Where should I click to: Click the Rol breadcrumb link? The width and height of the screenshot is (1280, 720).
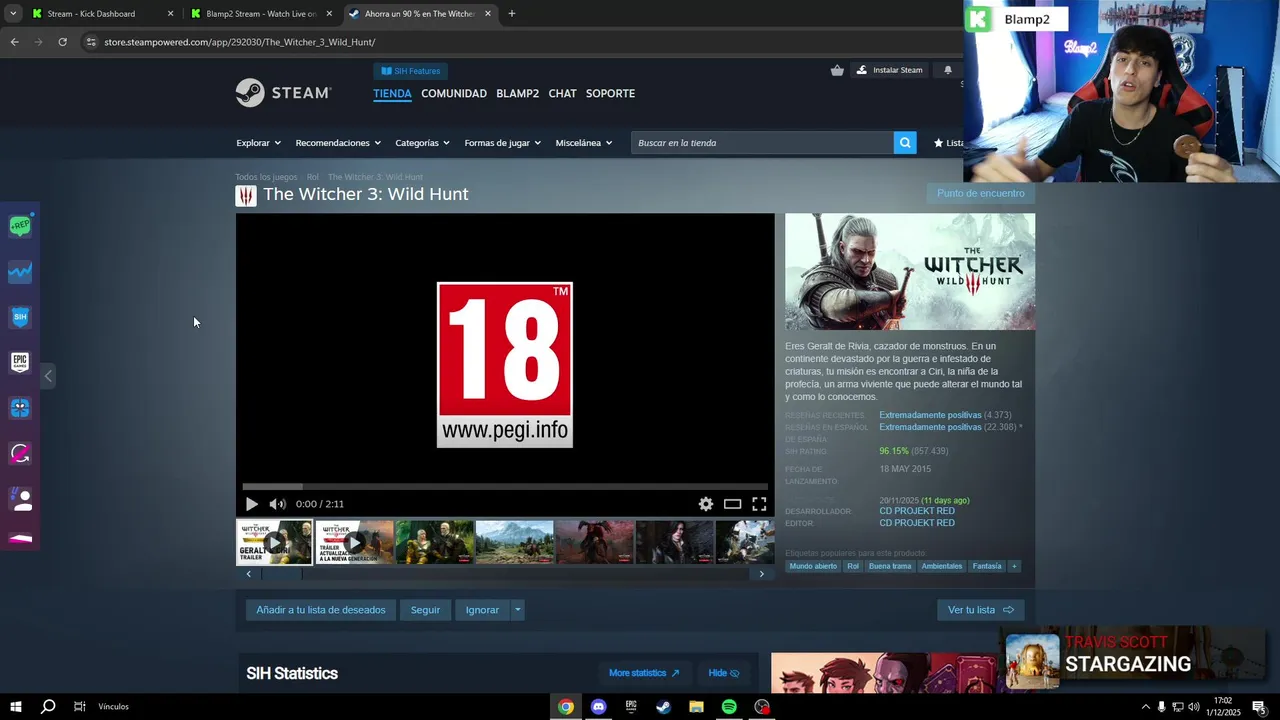(313, 177)
